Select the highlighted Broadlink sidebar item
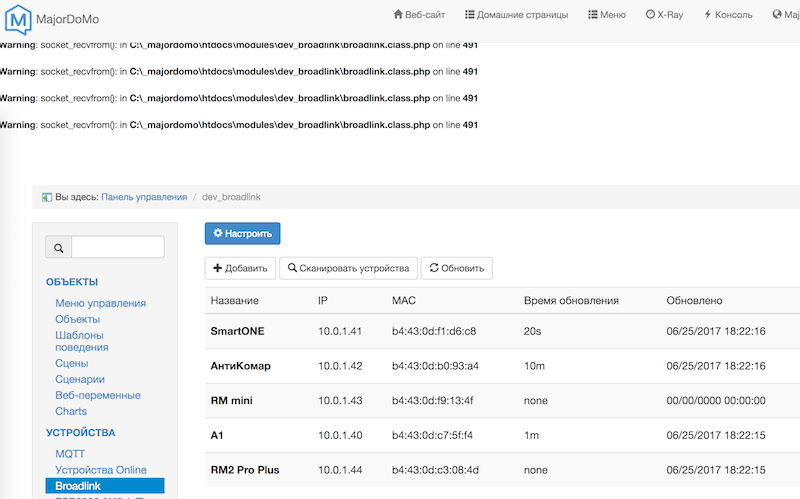The height and width of the screenshot is (499, 800). click(x=105, y=486)
